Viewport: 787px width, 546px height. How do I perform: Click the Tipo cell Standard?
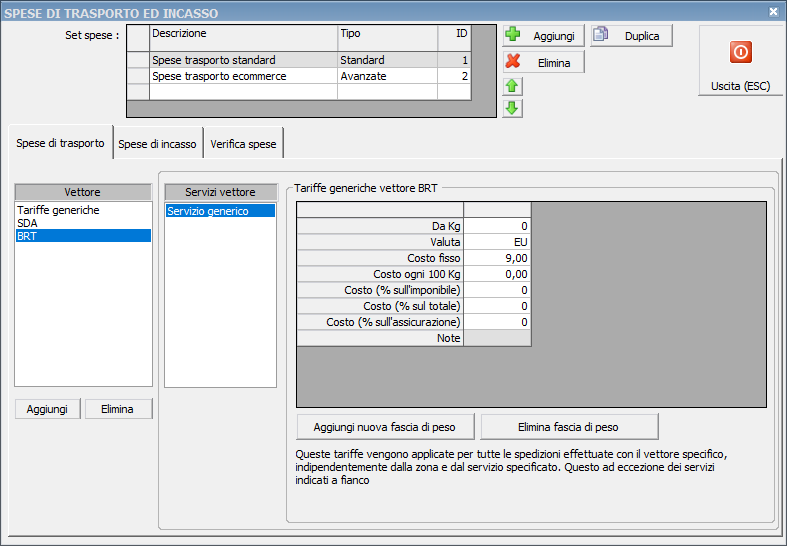[x=387, y=60]
